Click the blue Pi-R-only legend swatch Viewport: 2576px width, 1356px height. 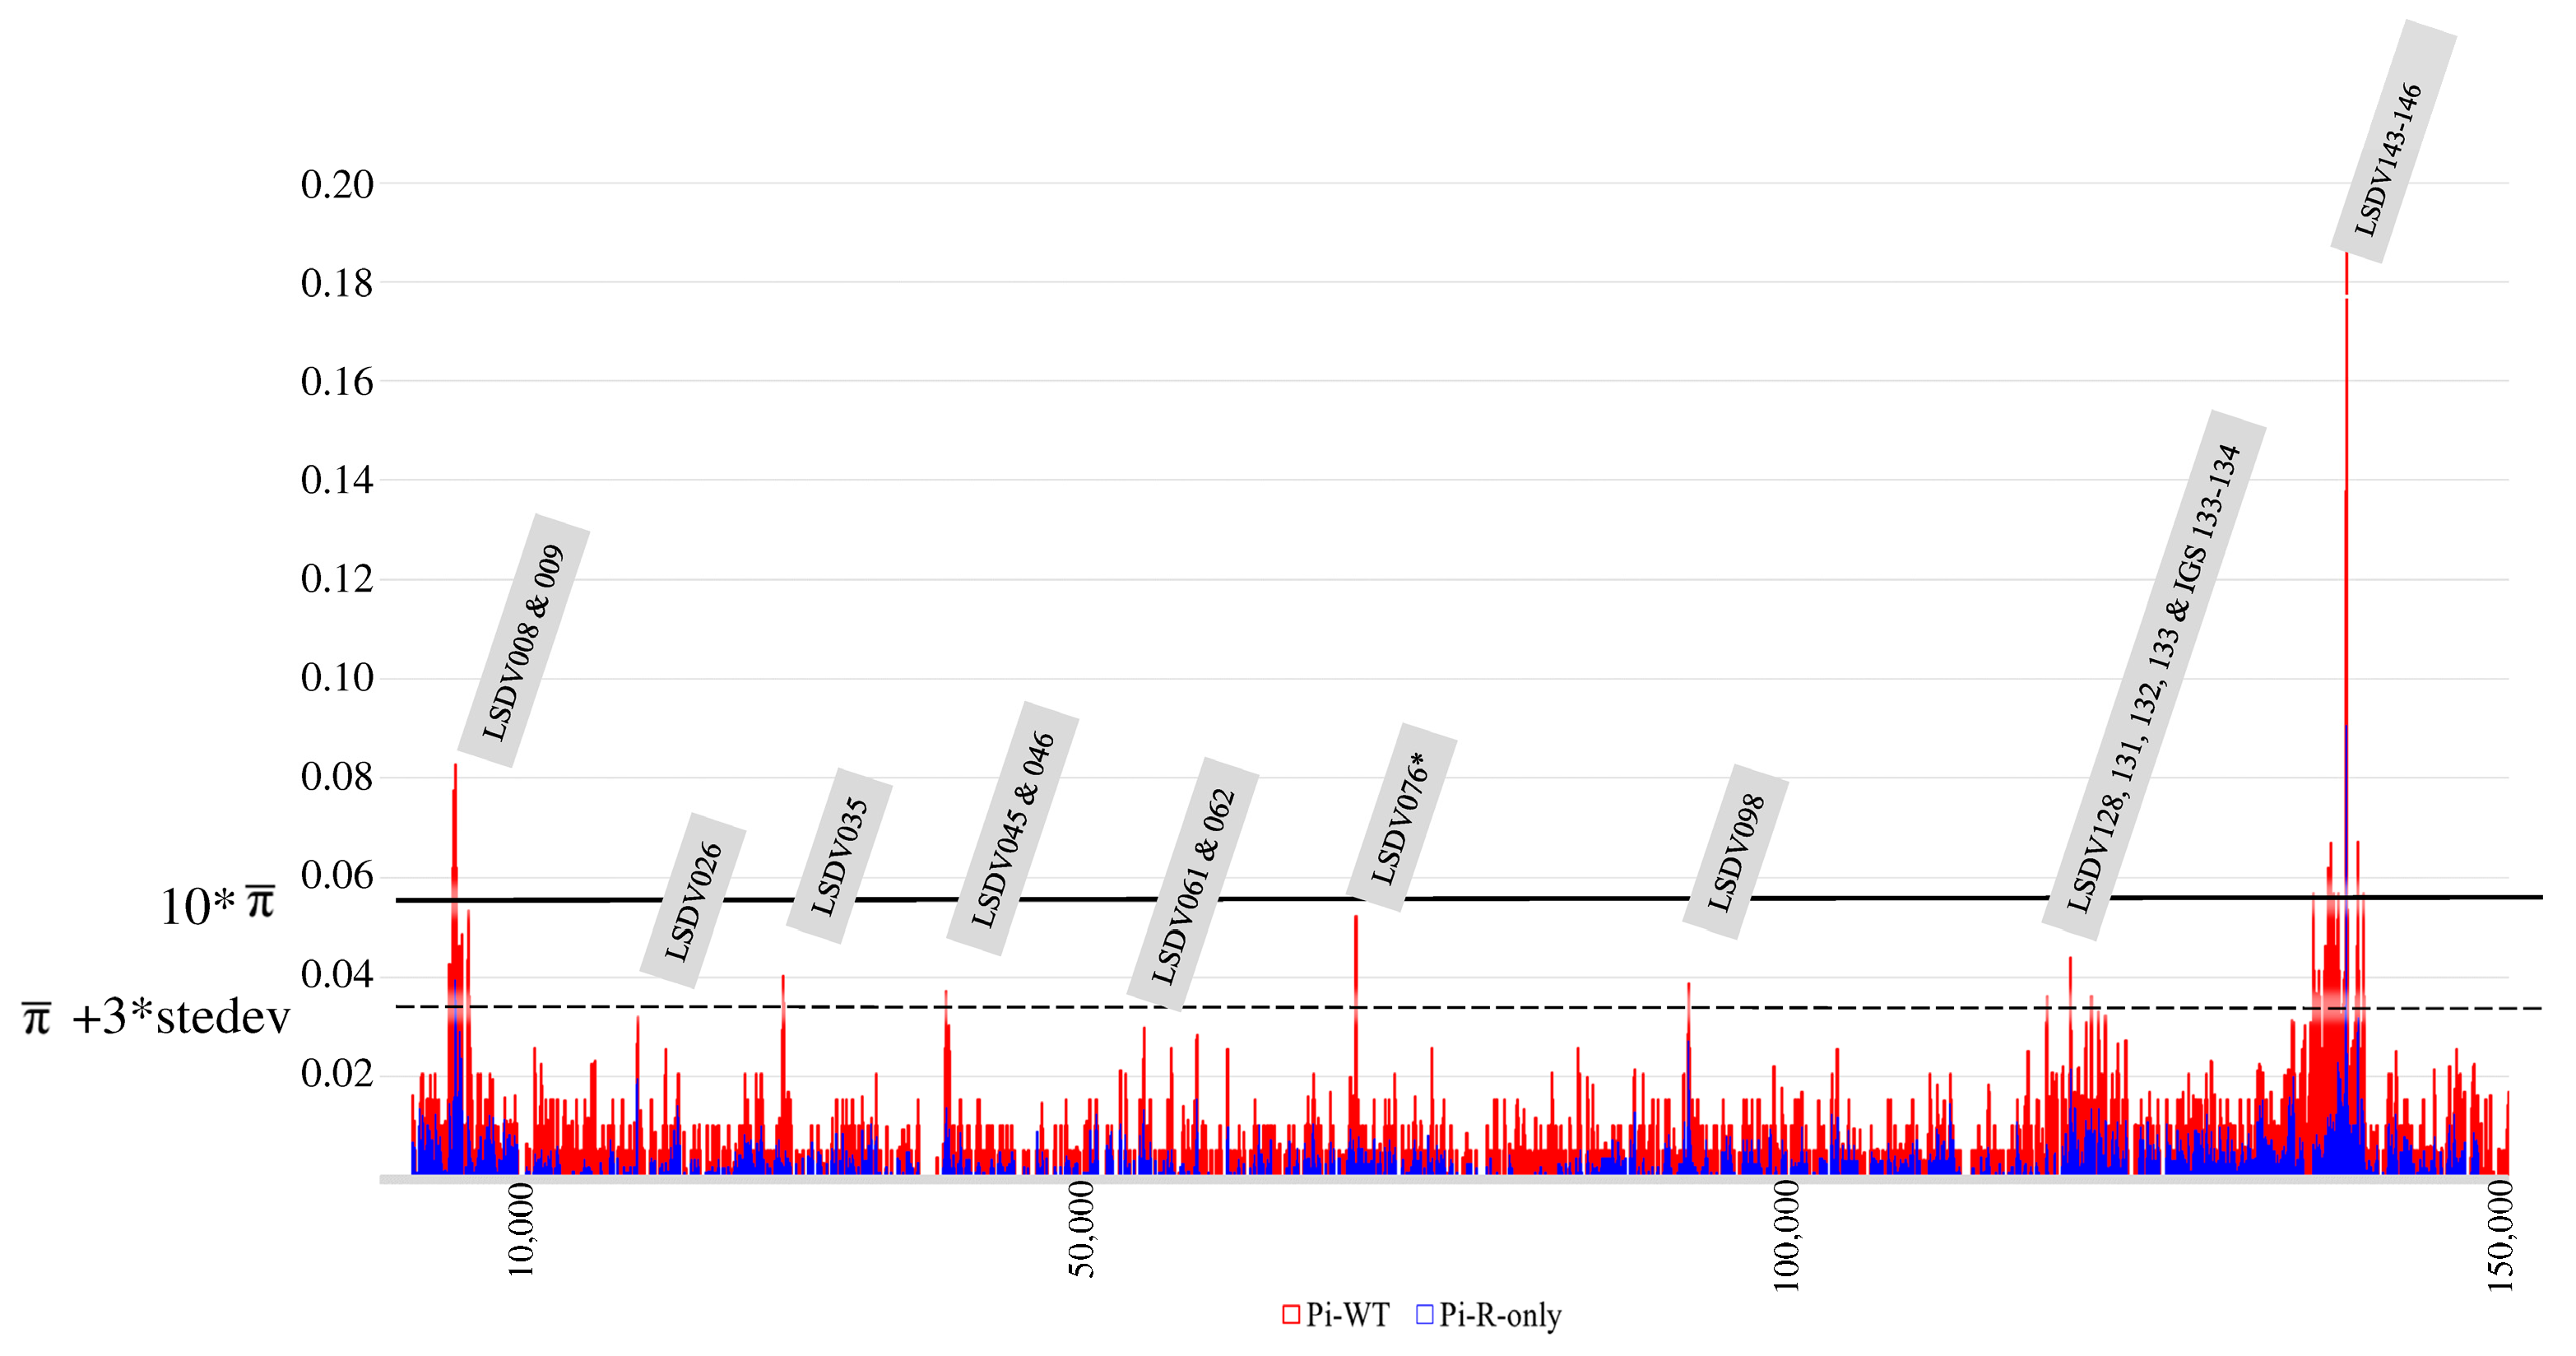click(1425, 1315)
